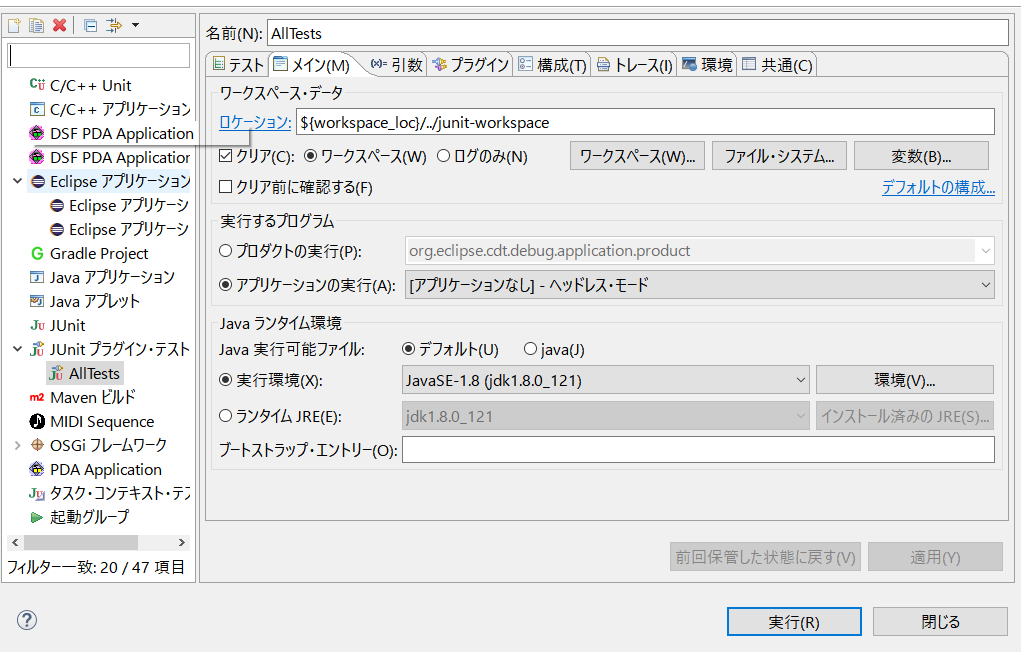Switch to the 共通(C) tab

(x=777, y=65)
